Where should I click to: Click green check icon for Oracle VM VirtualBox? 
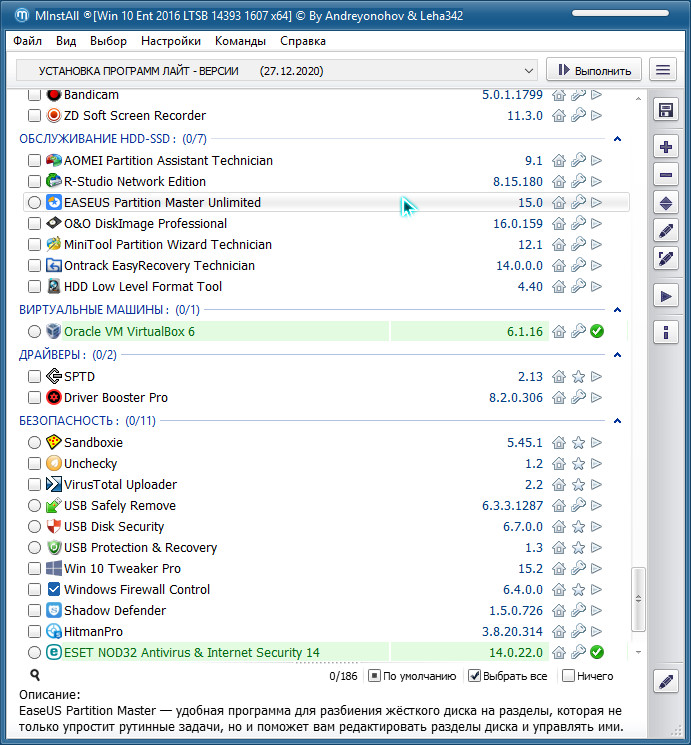[597, 331]
